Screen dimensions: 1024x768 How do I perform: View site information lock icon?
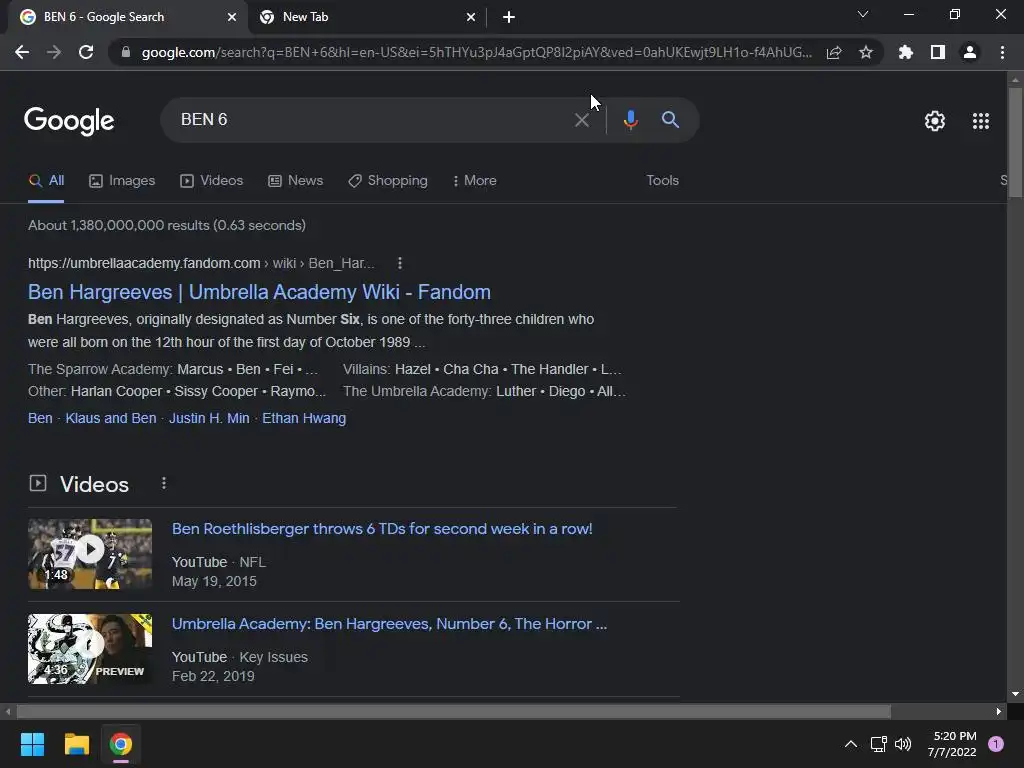click(x=125, y=52)
